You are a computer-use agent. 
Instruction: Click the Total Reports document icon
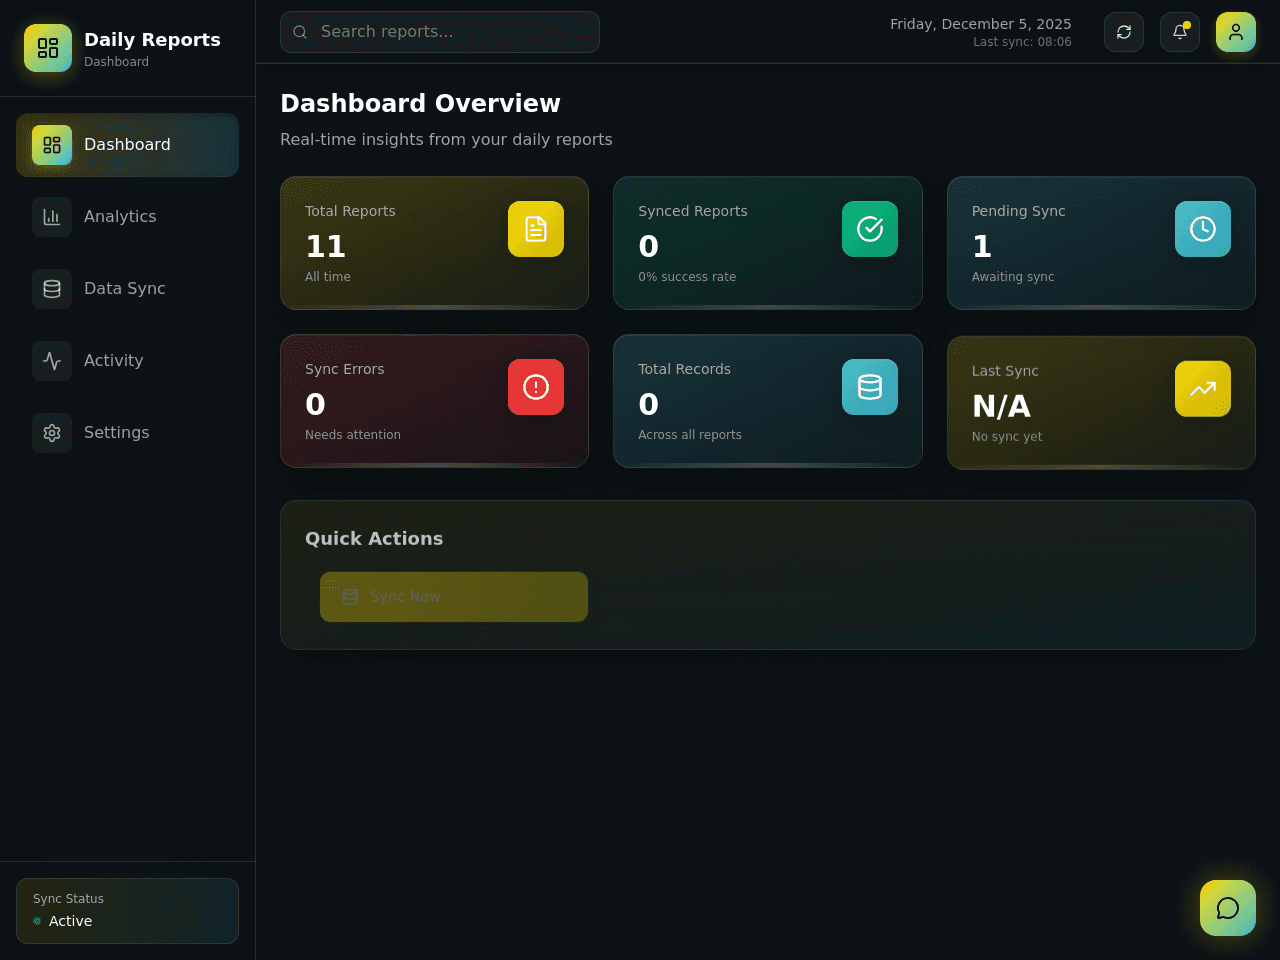tap(536, 229)
